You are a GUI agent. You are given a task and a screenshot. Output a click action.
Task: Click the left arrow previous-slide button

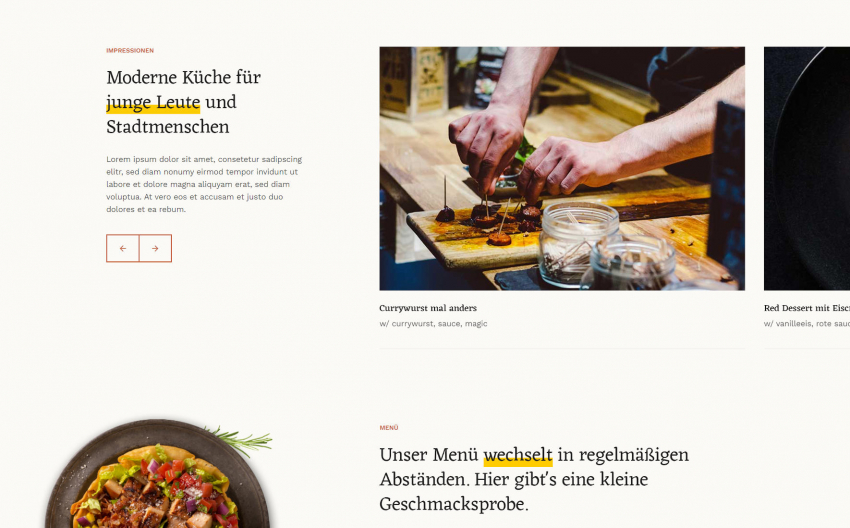tap(123, 248)
